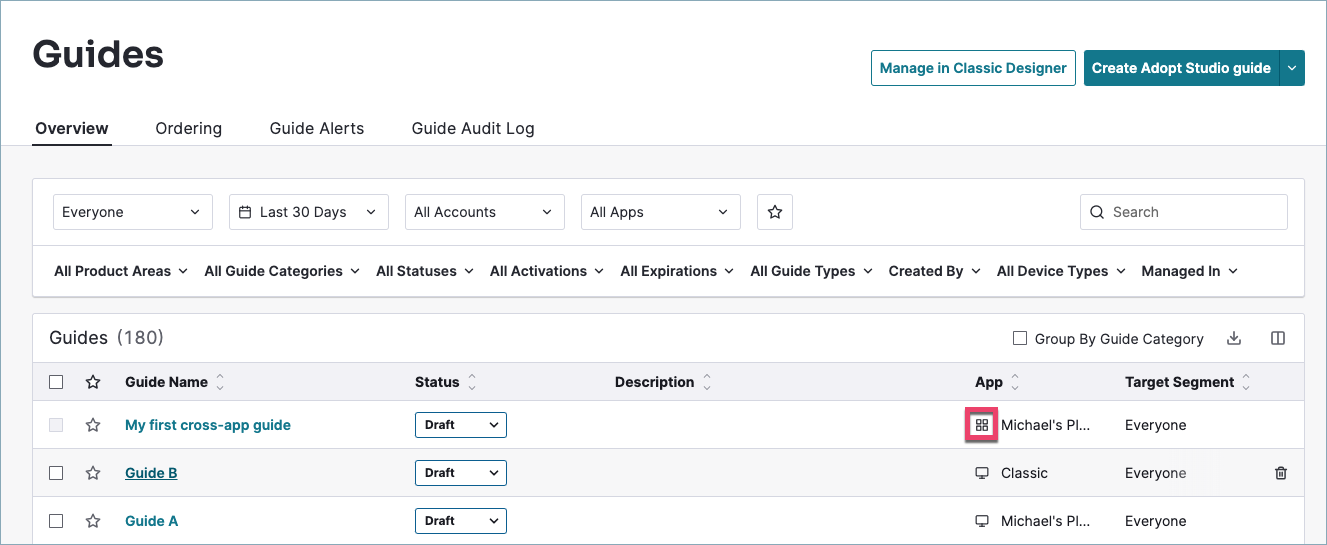Click Create Adopt Studio guide button
The image size is (1327, 545).
(1181, 68)
